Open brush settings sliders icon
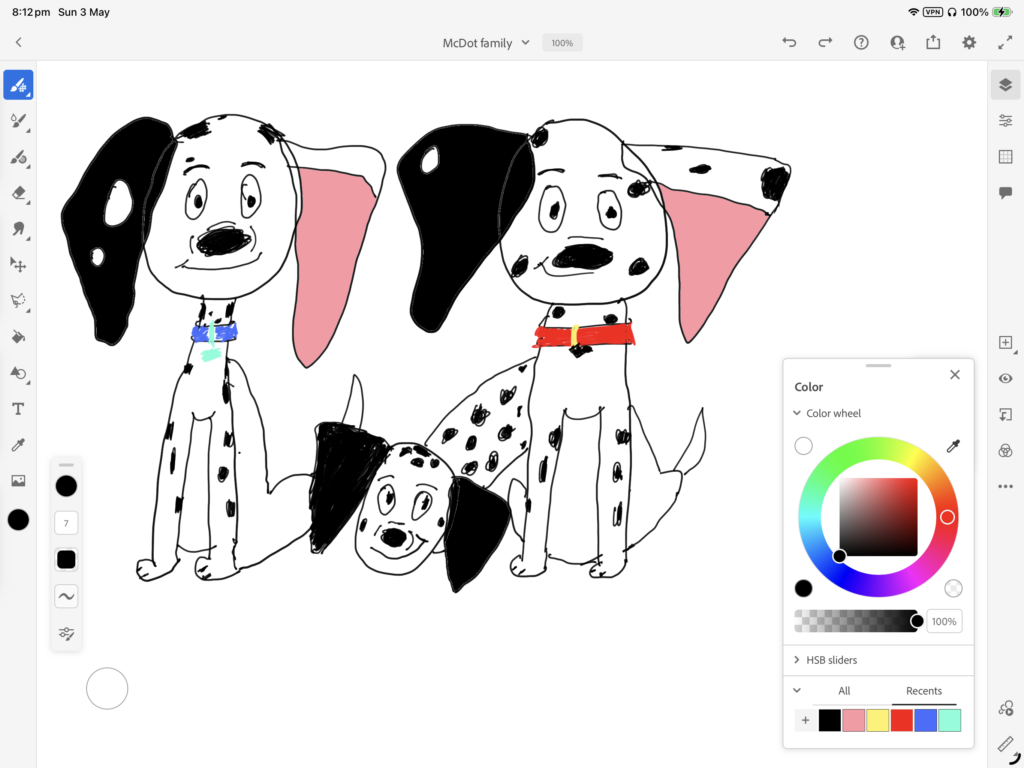Viewport: 1024px width, 768px height. [x=66, y=633]
